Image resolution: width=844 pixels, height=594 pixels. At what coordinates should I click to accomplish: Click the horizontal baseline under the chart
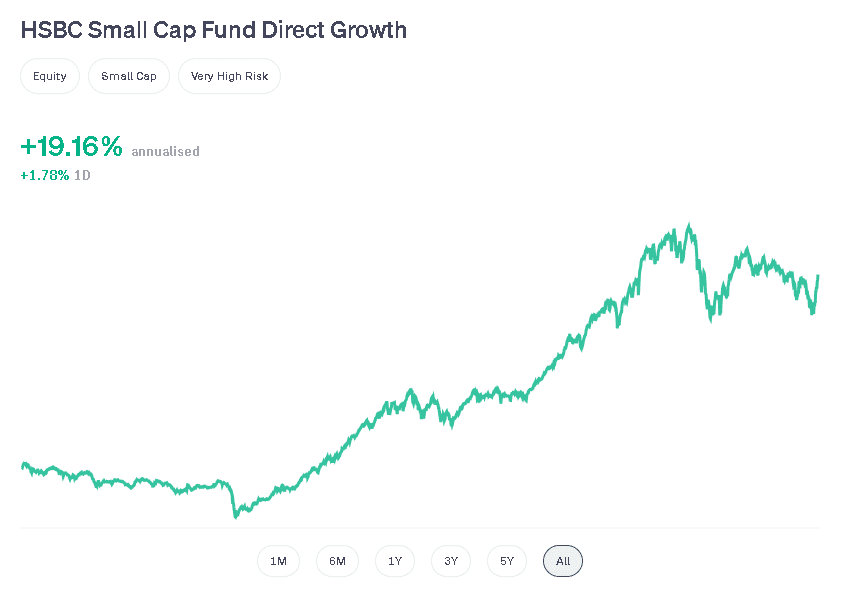(x=420, y=527)
